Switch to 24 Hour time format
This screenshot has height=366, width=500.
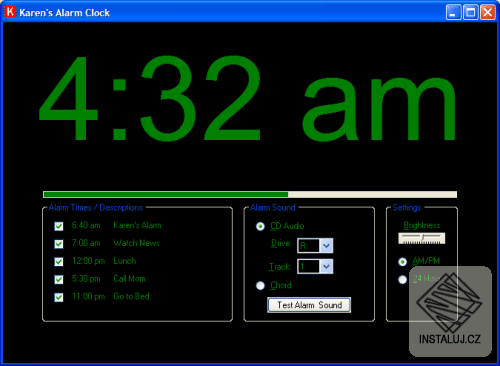403,279
